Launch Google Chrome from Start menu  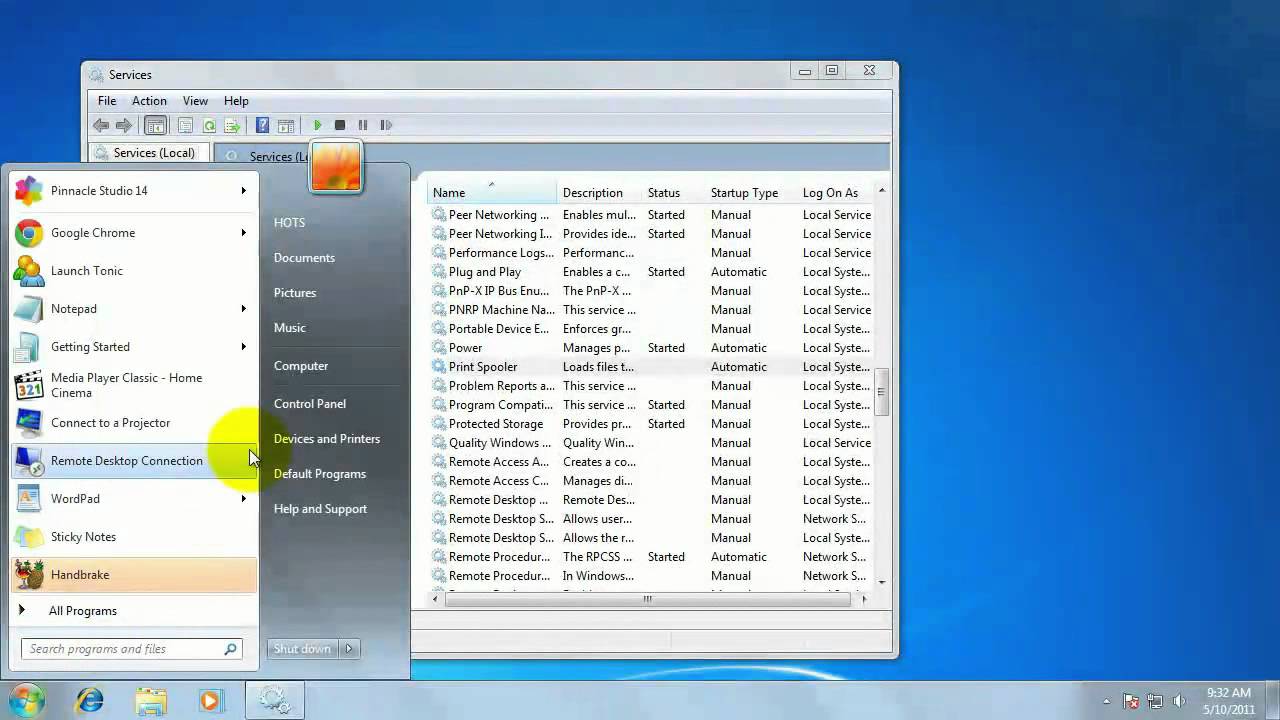click(x=134, y=233)
